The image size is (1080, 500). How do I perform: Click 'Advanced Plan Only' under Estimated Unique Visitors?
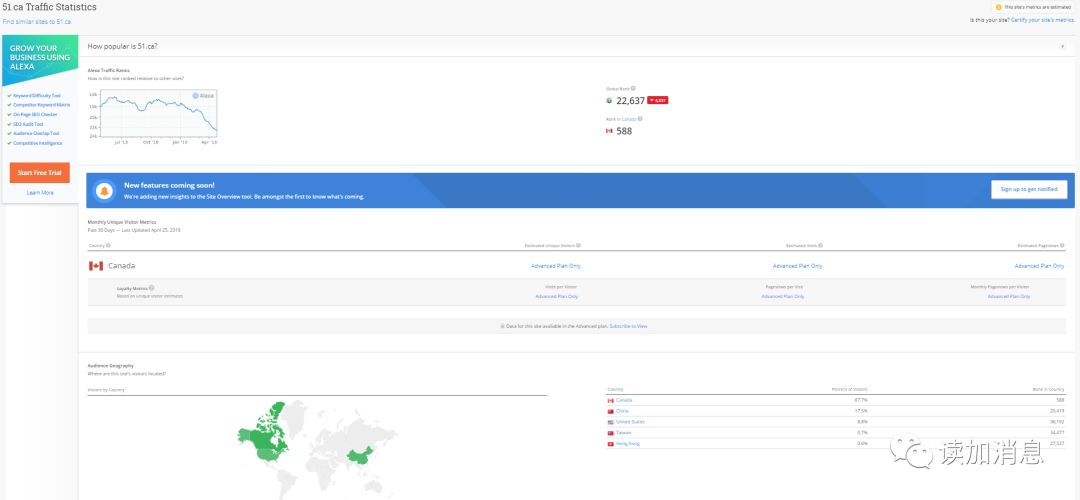[x=556, y=266]
